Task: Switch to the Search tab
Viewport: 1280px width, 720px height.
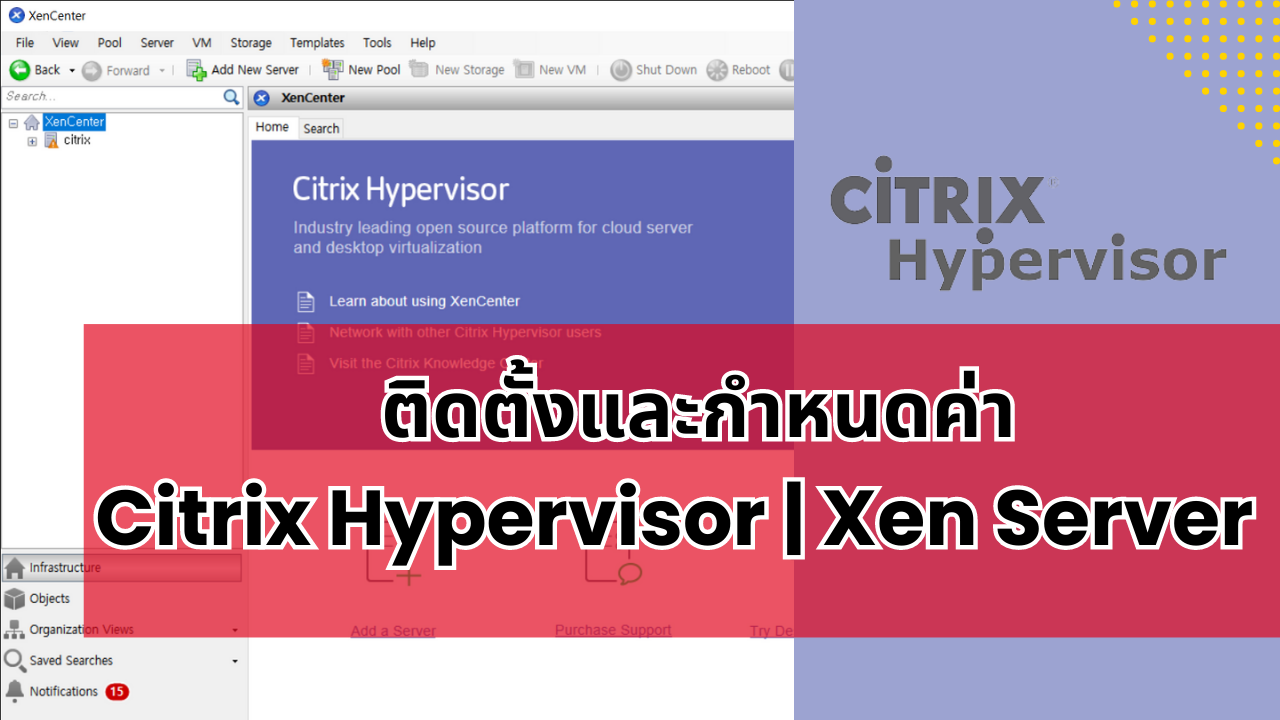Action: 321,128
